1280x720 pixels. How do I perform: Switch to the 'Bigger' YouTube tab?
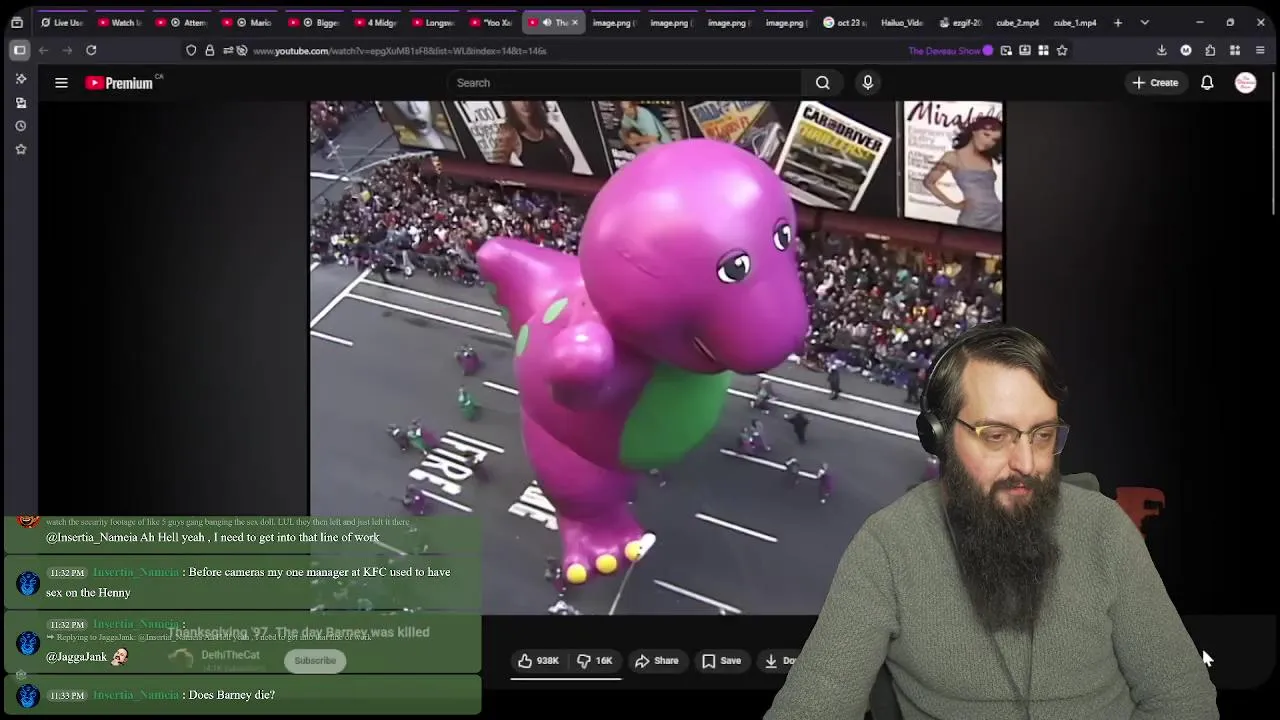pyautogui.click(x=315, y=22)
